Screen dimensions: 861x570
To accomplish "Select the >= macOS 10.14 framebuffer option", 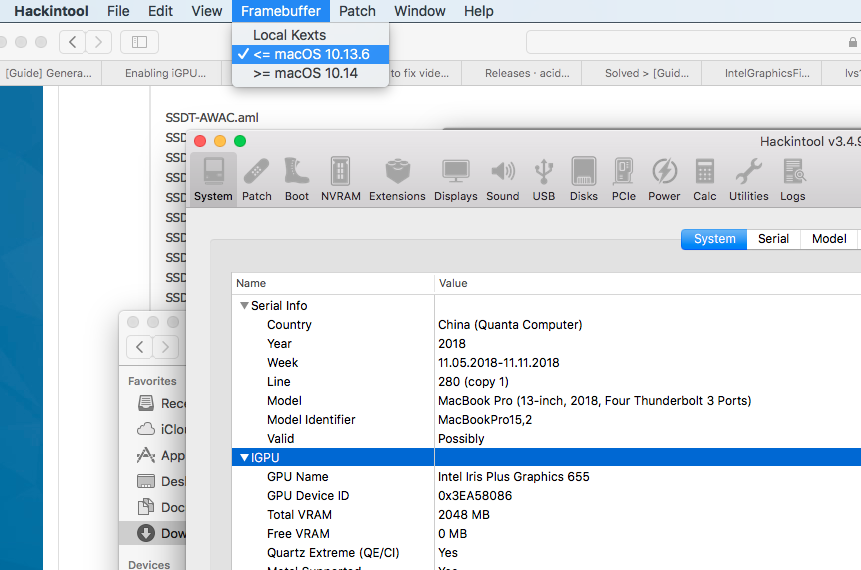I will (x=311, y=73).
